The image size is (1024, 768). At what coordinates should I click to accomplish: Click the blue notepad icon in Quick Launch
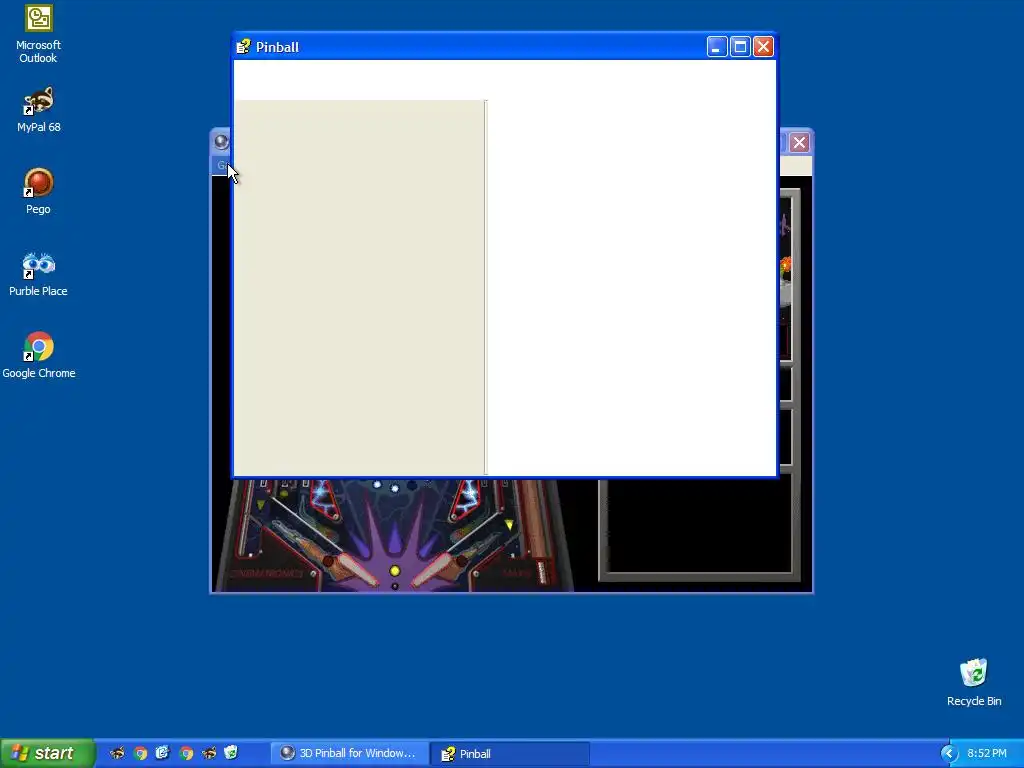click(163, 753)
